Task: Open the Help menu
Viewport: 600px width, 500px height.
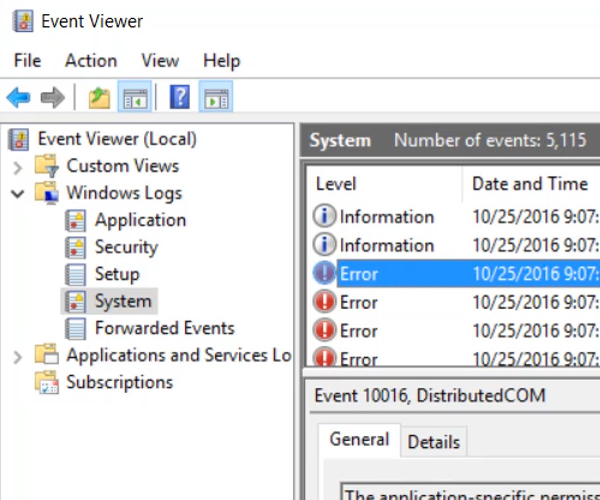Action: 222,61
